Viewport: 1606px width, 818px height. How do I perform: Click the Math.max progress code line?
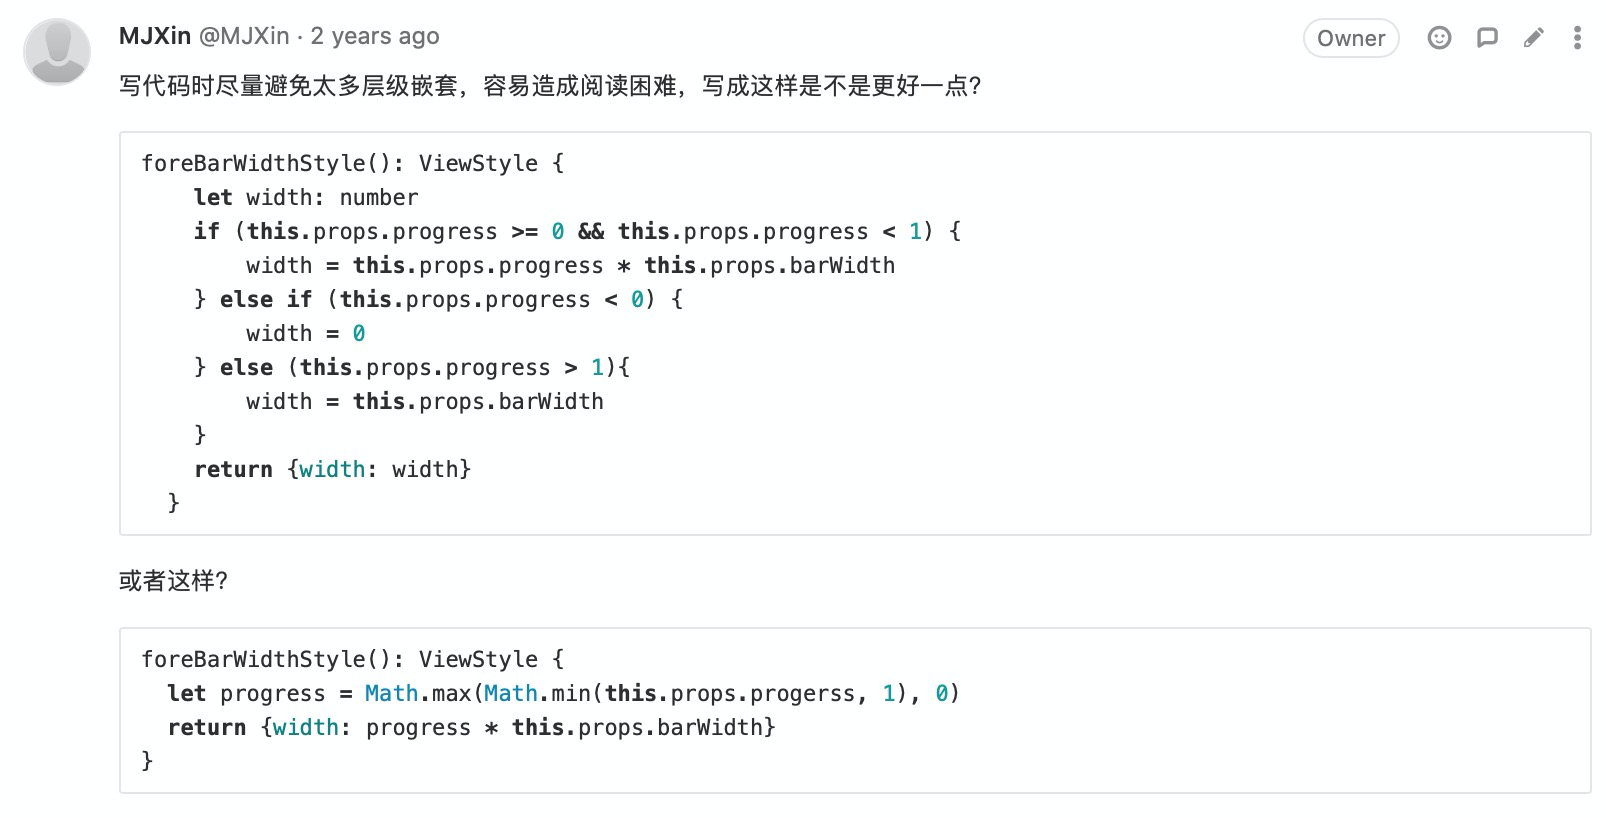[x=563, y=693]
